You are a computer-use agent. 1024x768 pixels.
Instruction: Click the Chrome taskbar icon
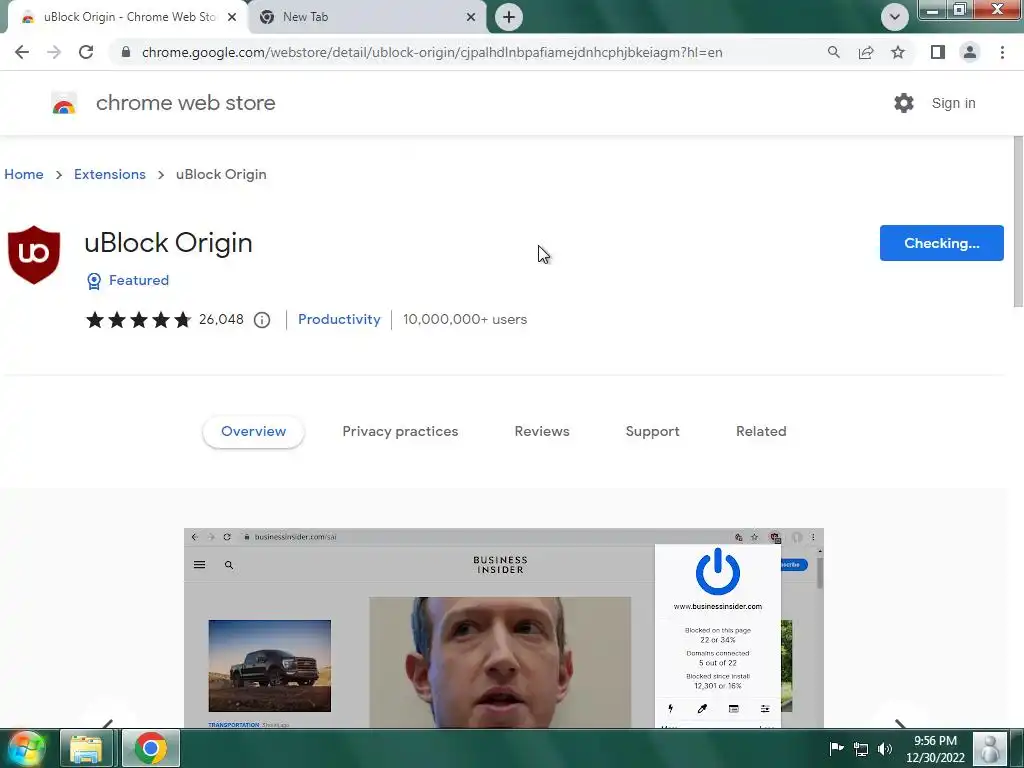(150, 748)
